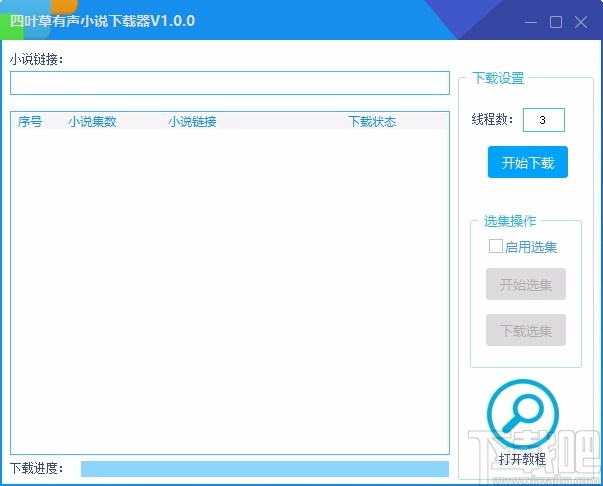This screenshot has height=486, width=603.
Task: Open the tutorial via the magnifier icon
Action: 522,415
